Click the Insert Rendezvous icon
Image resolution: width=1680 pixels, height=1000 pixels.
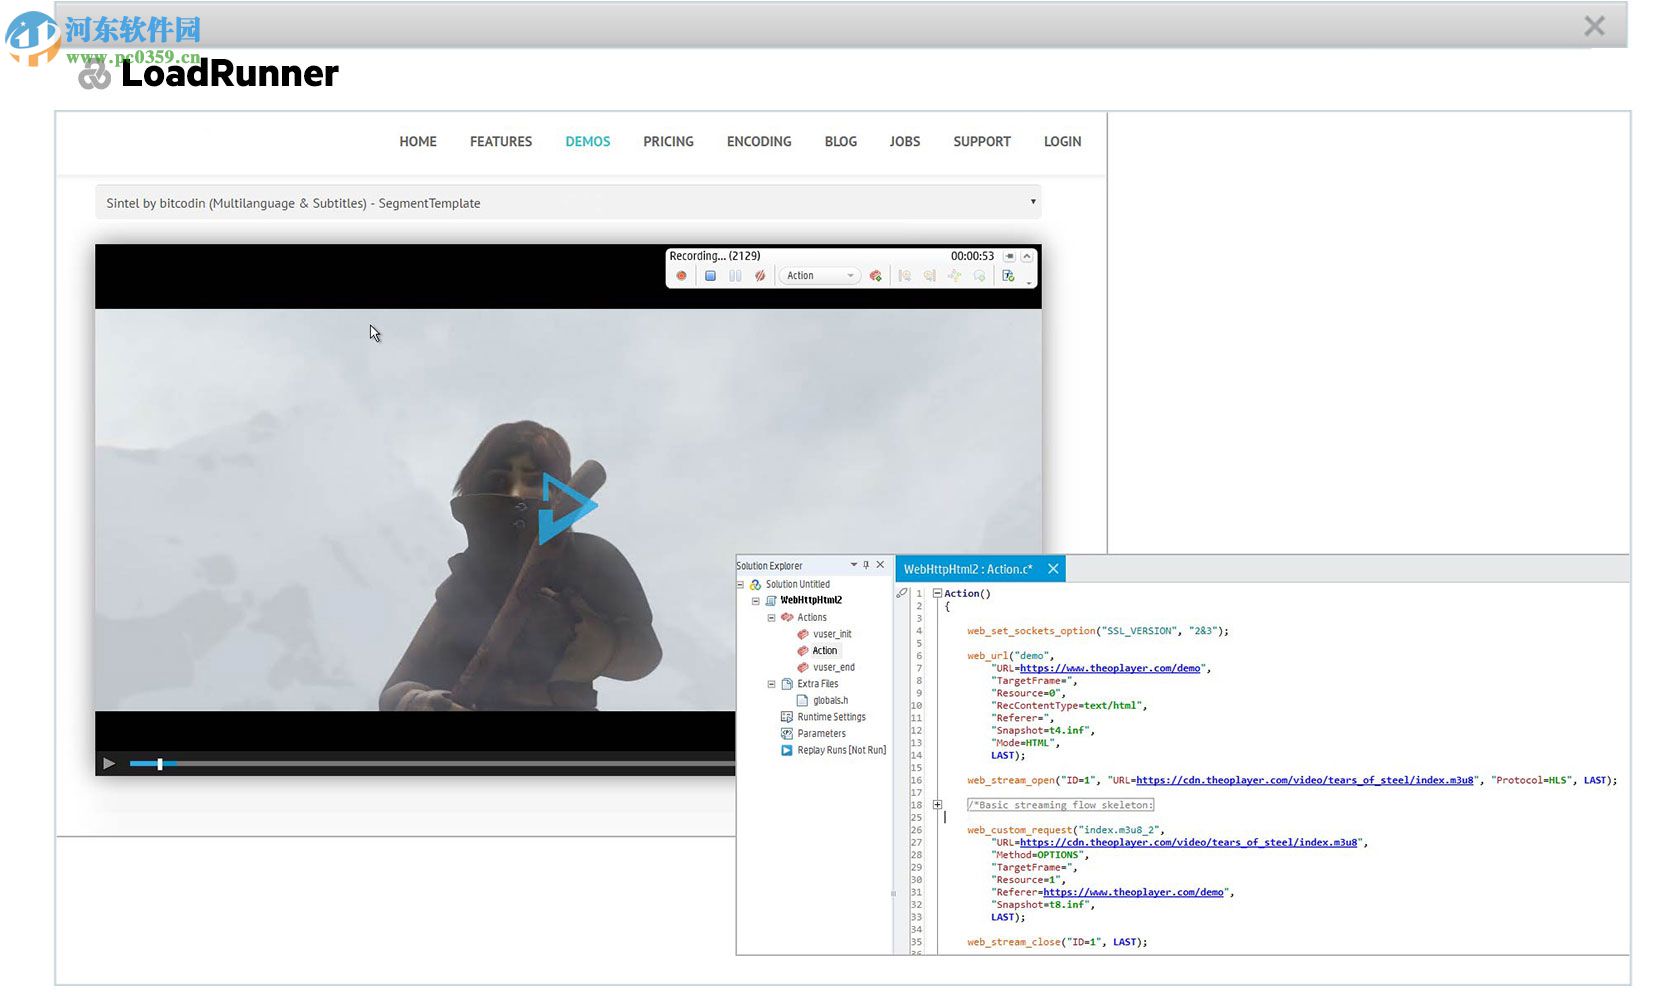(955, 276)
